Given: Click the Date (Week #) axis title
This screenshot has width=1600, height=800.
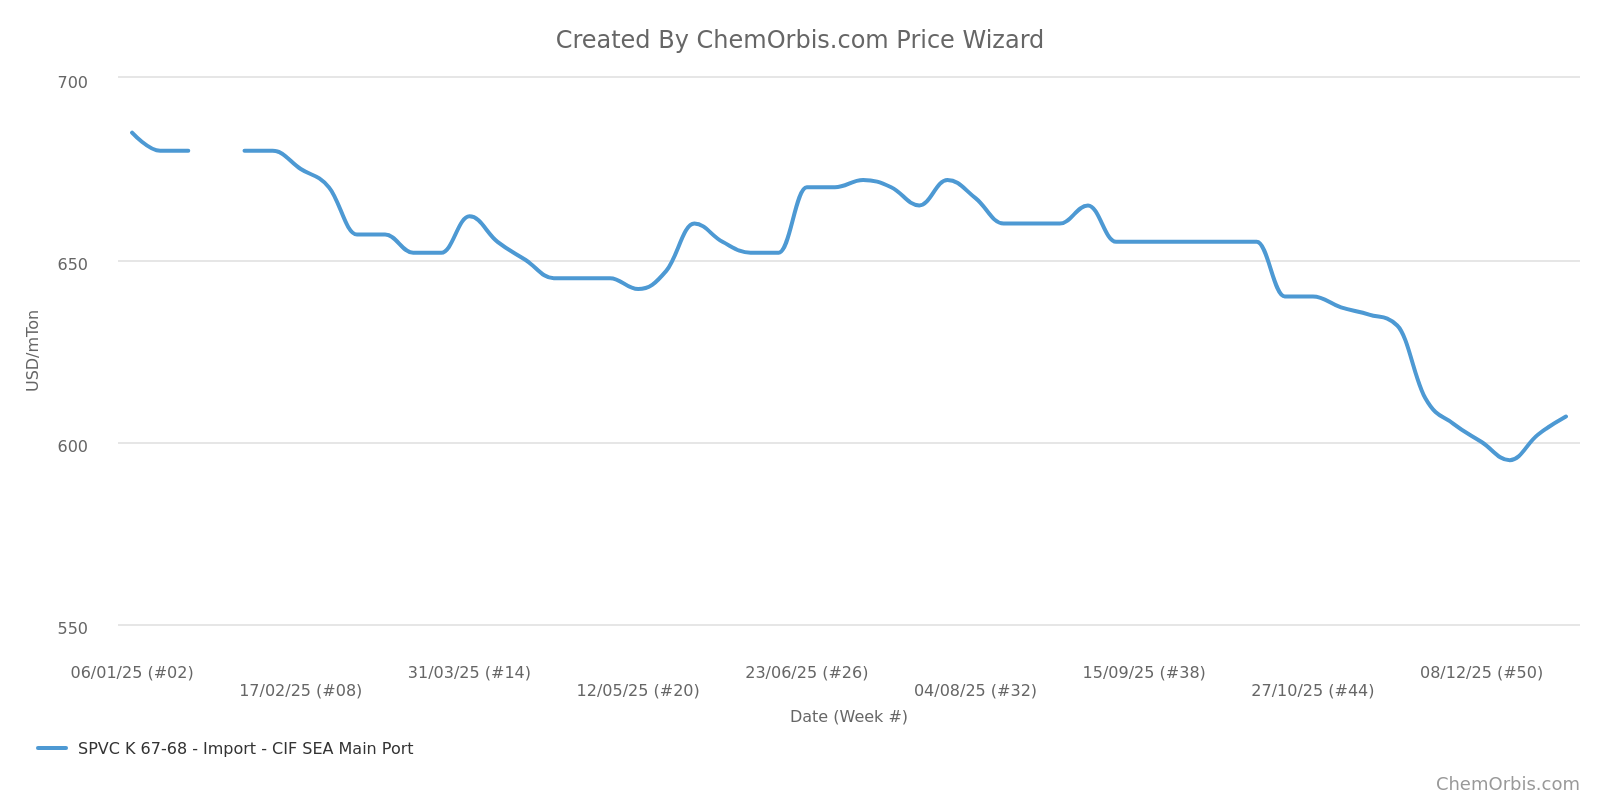Looking at the screenshot, I should pos(848,717).
